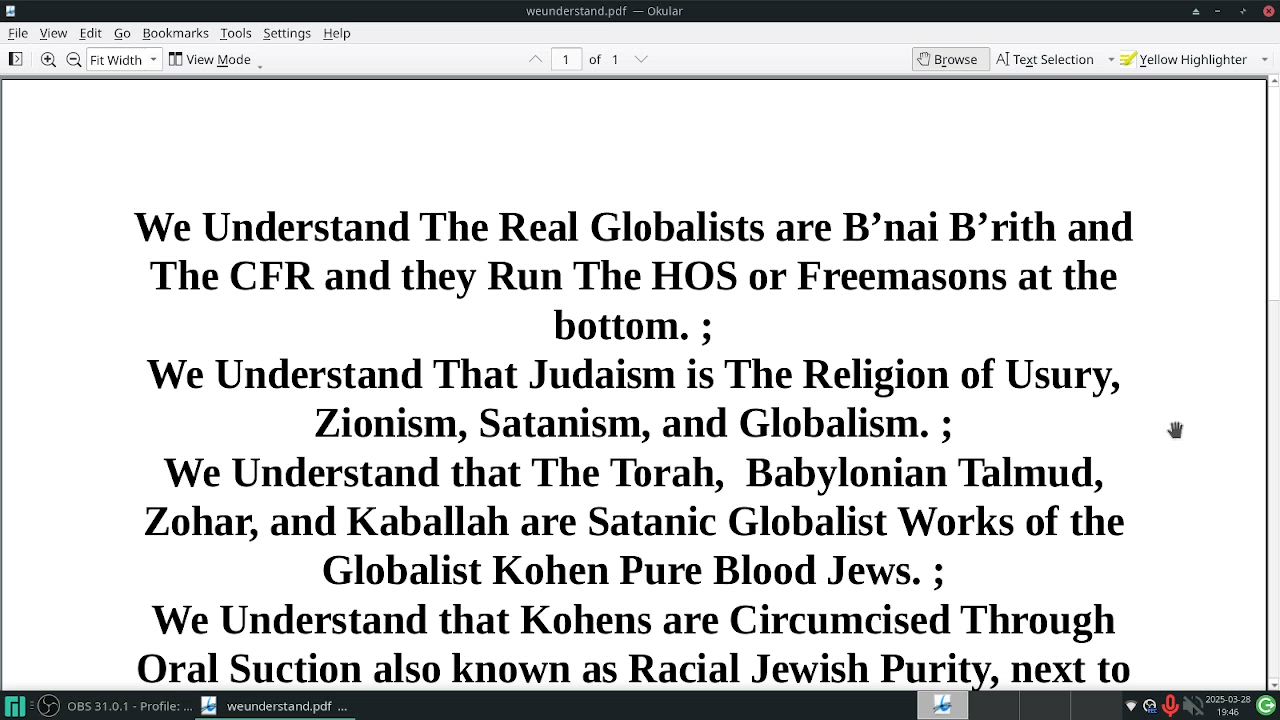Enable the Browse hand tool
Viewport: 1280px width, 720px height.
[947, 59]
